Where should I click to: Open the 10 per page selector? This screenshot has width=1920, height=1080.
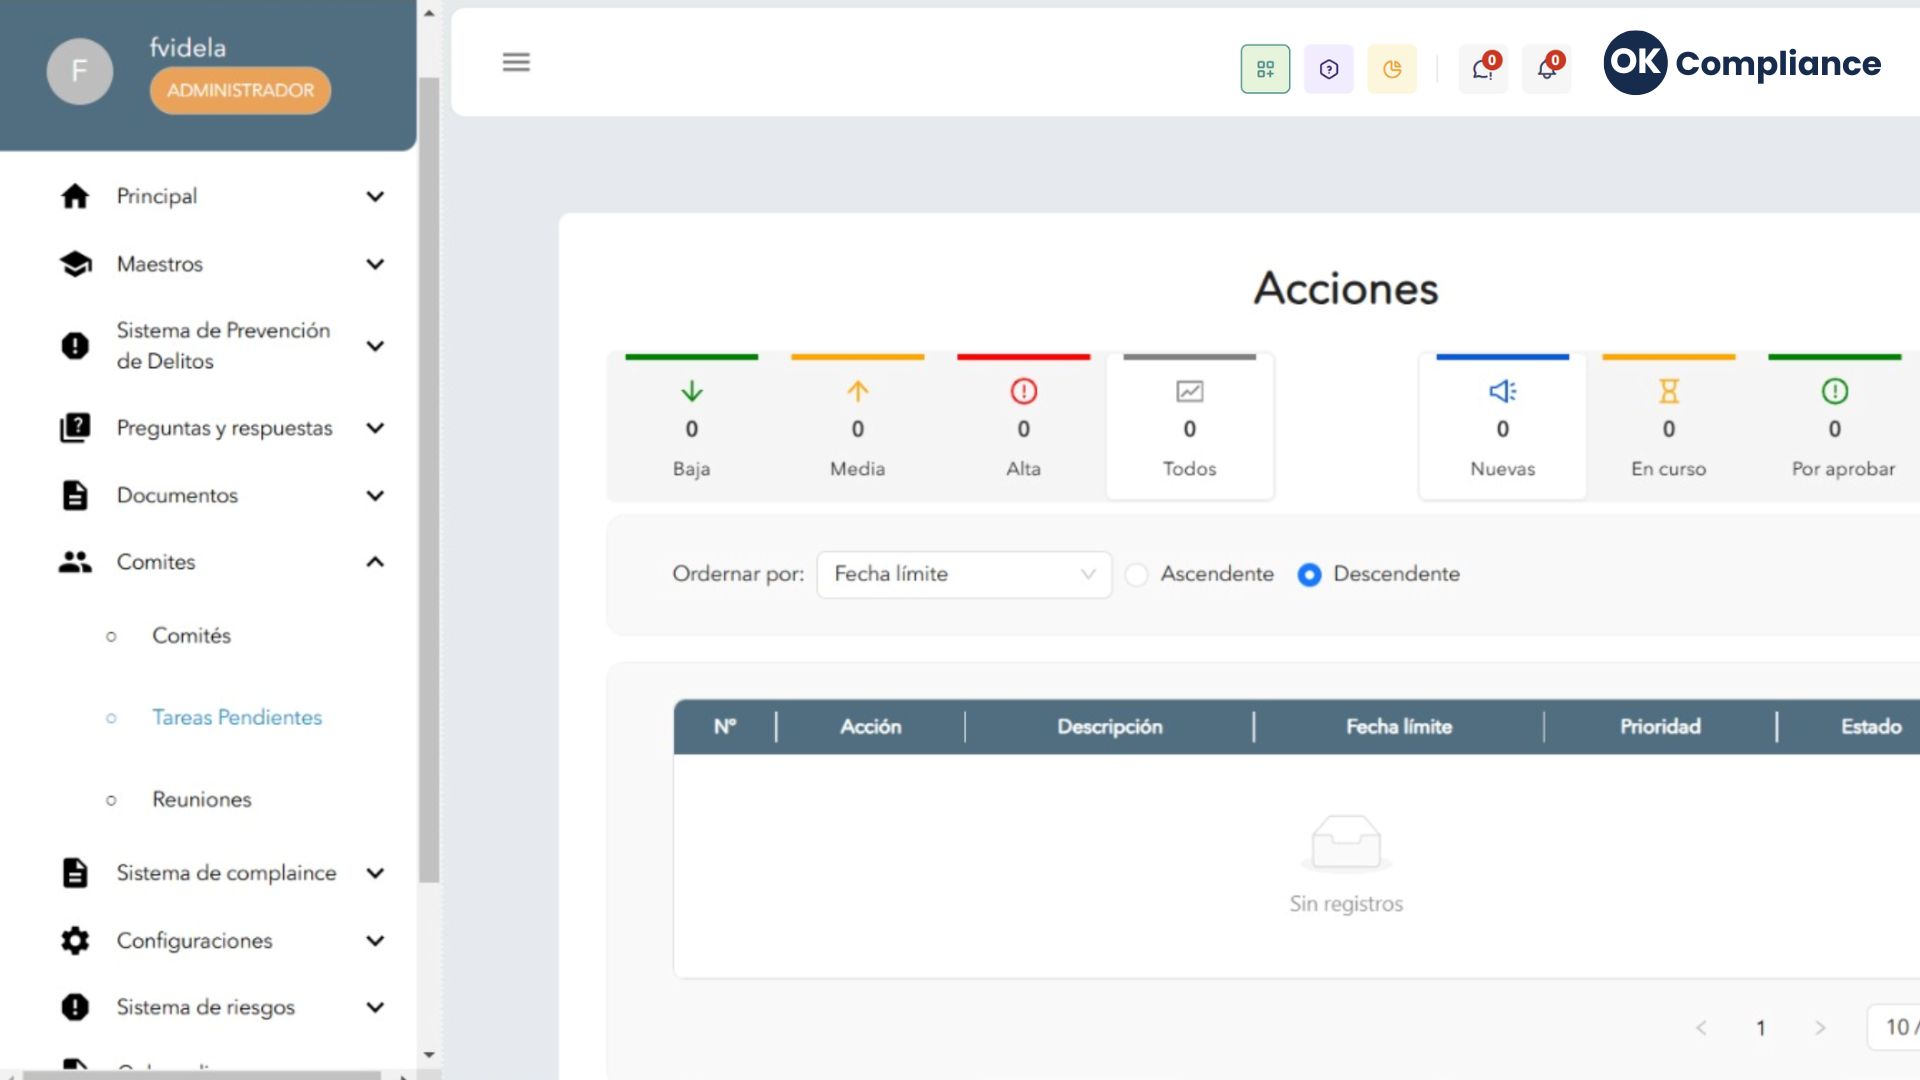click(x=1894, y=1028)
